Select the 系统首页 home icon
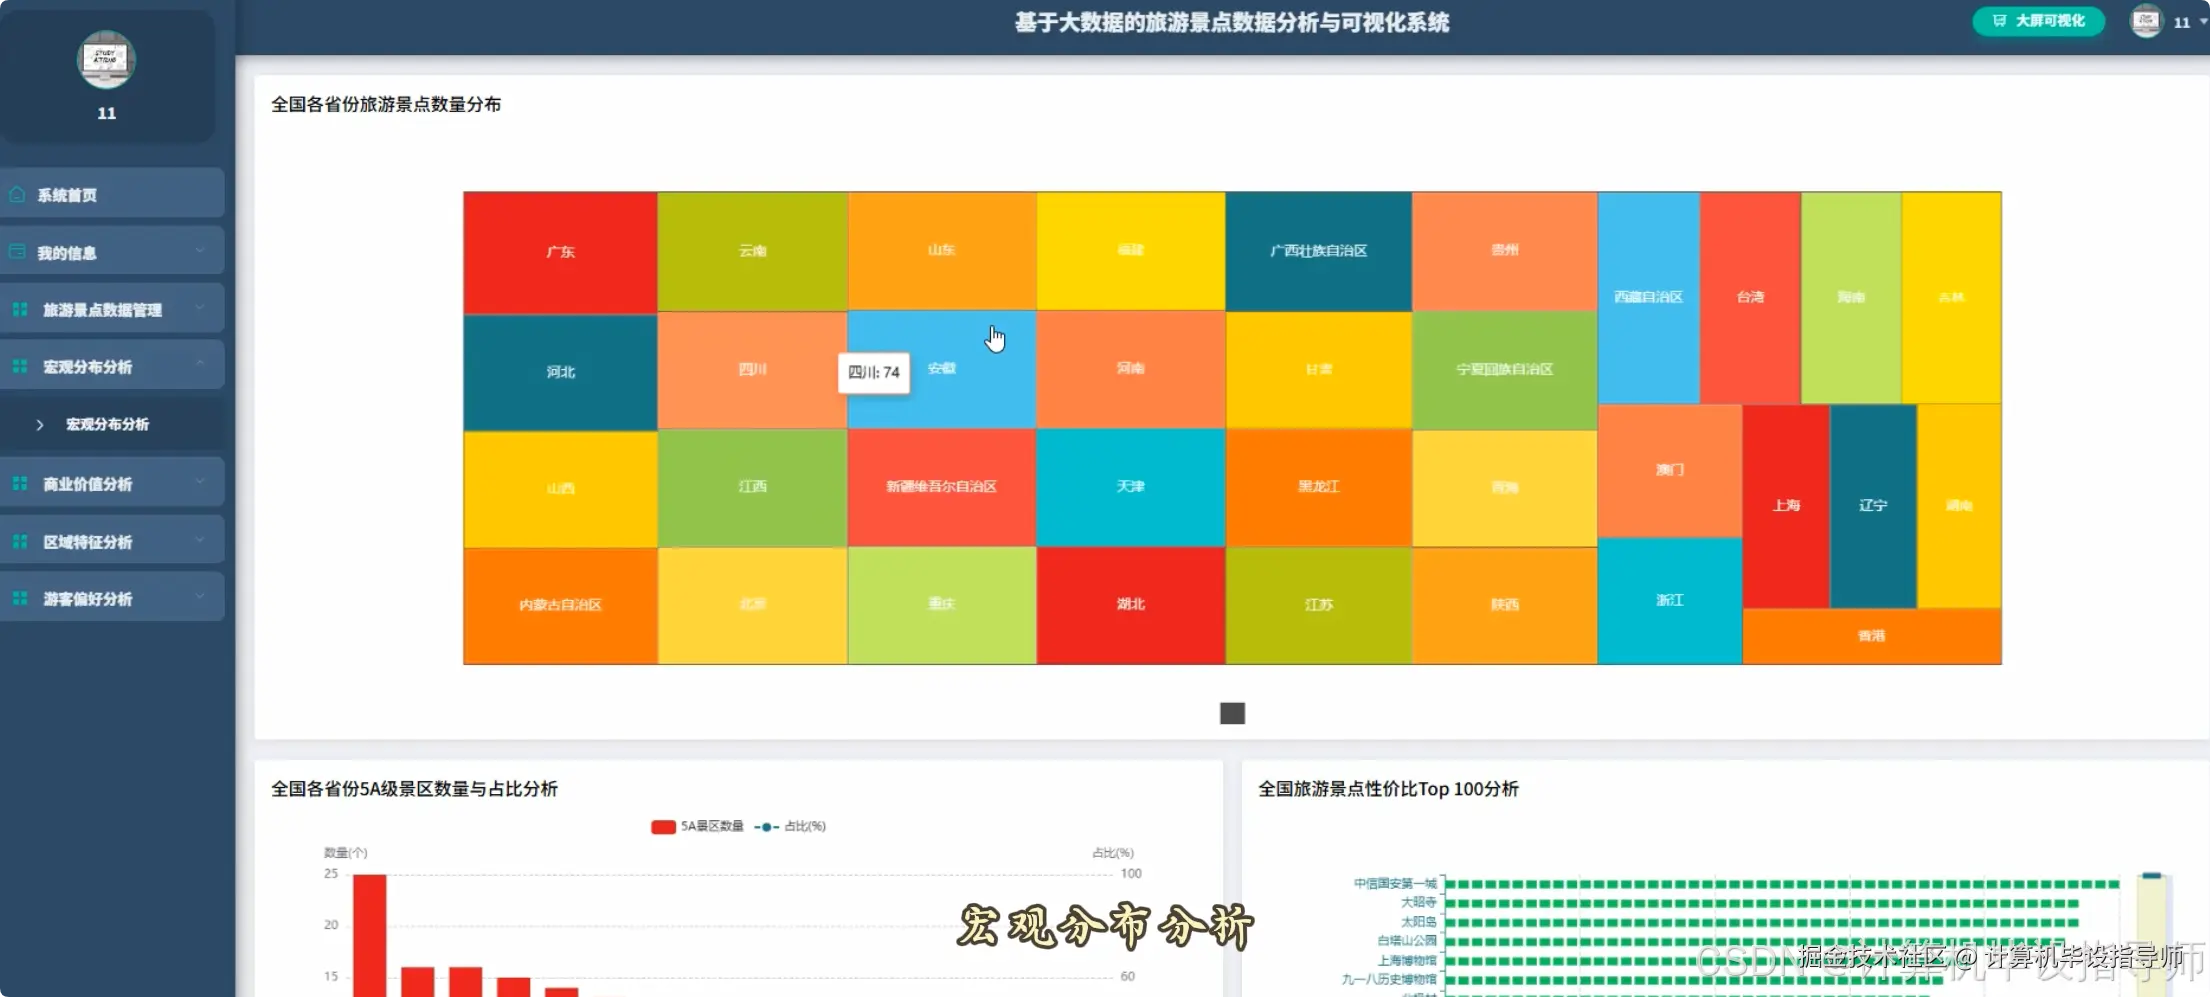Screen dimensions: 2210x997 coord(17,194)
